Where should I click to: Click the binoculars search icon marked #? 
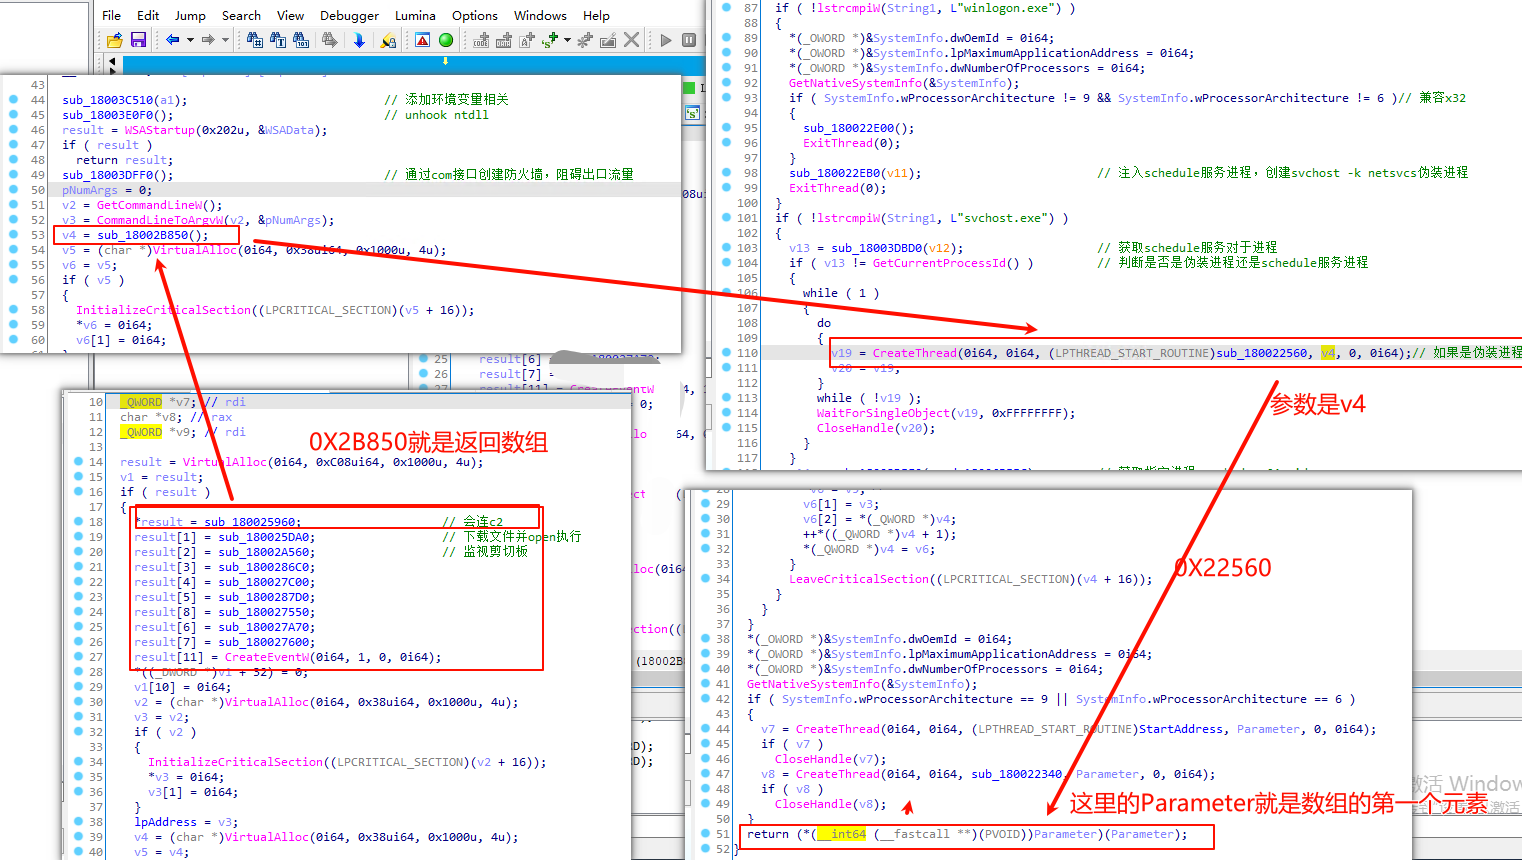click(x=254, y=40)
